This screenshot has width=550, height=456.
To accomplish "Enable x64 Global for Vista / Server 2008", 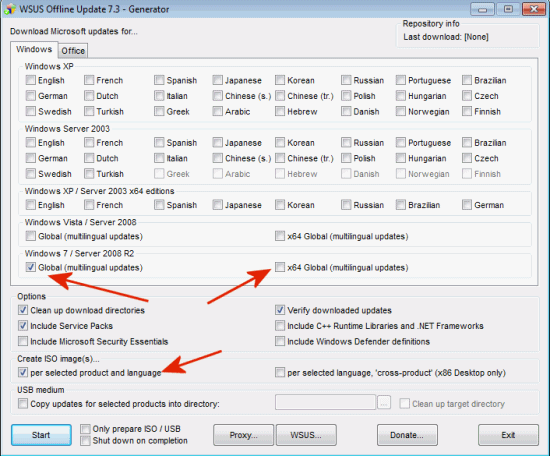I will (280, 236).
